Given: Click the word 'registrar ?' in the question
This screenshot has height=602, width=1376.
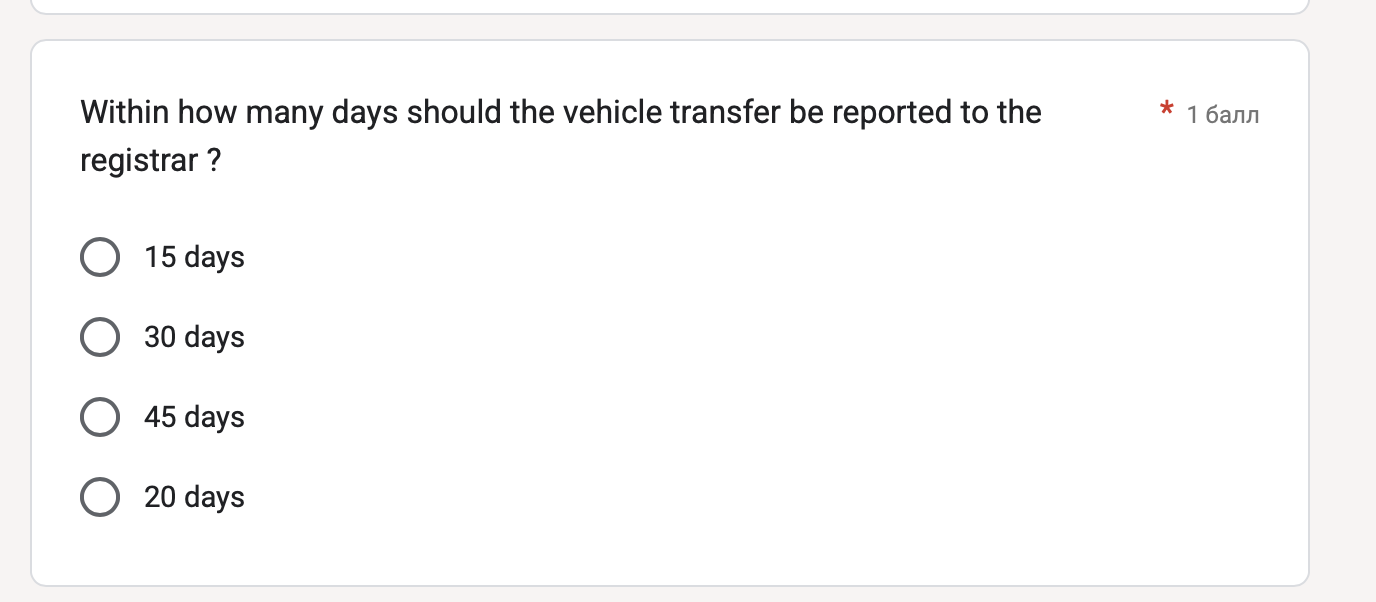Looking at the screenshot, I should (150, 161).
